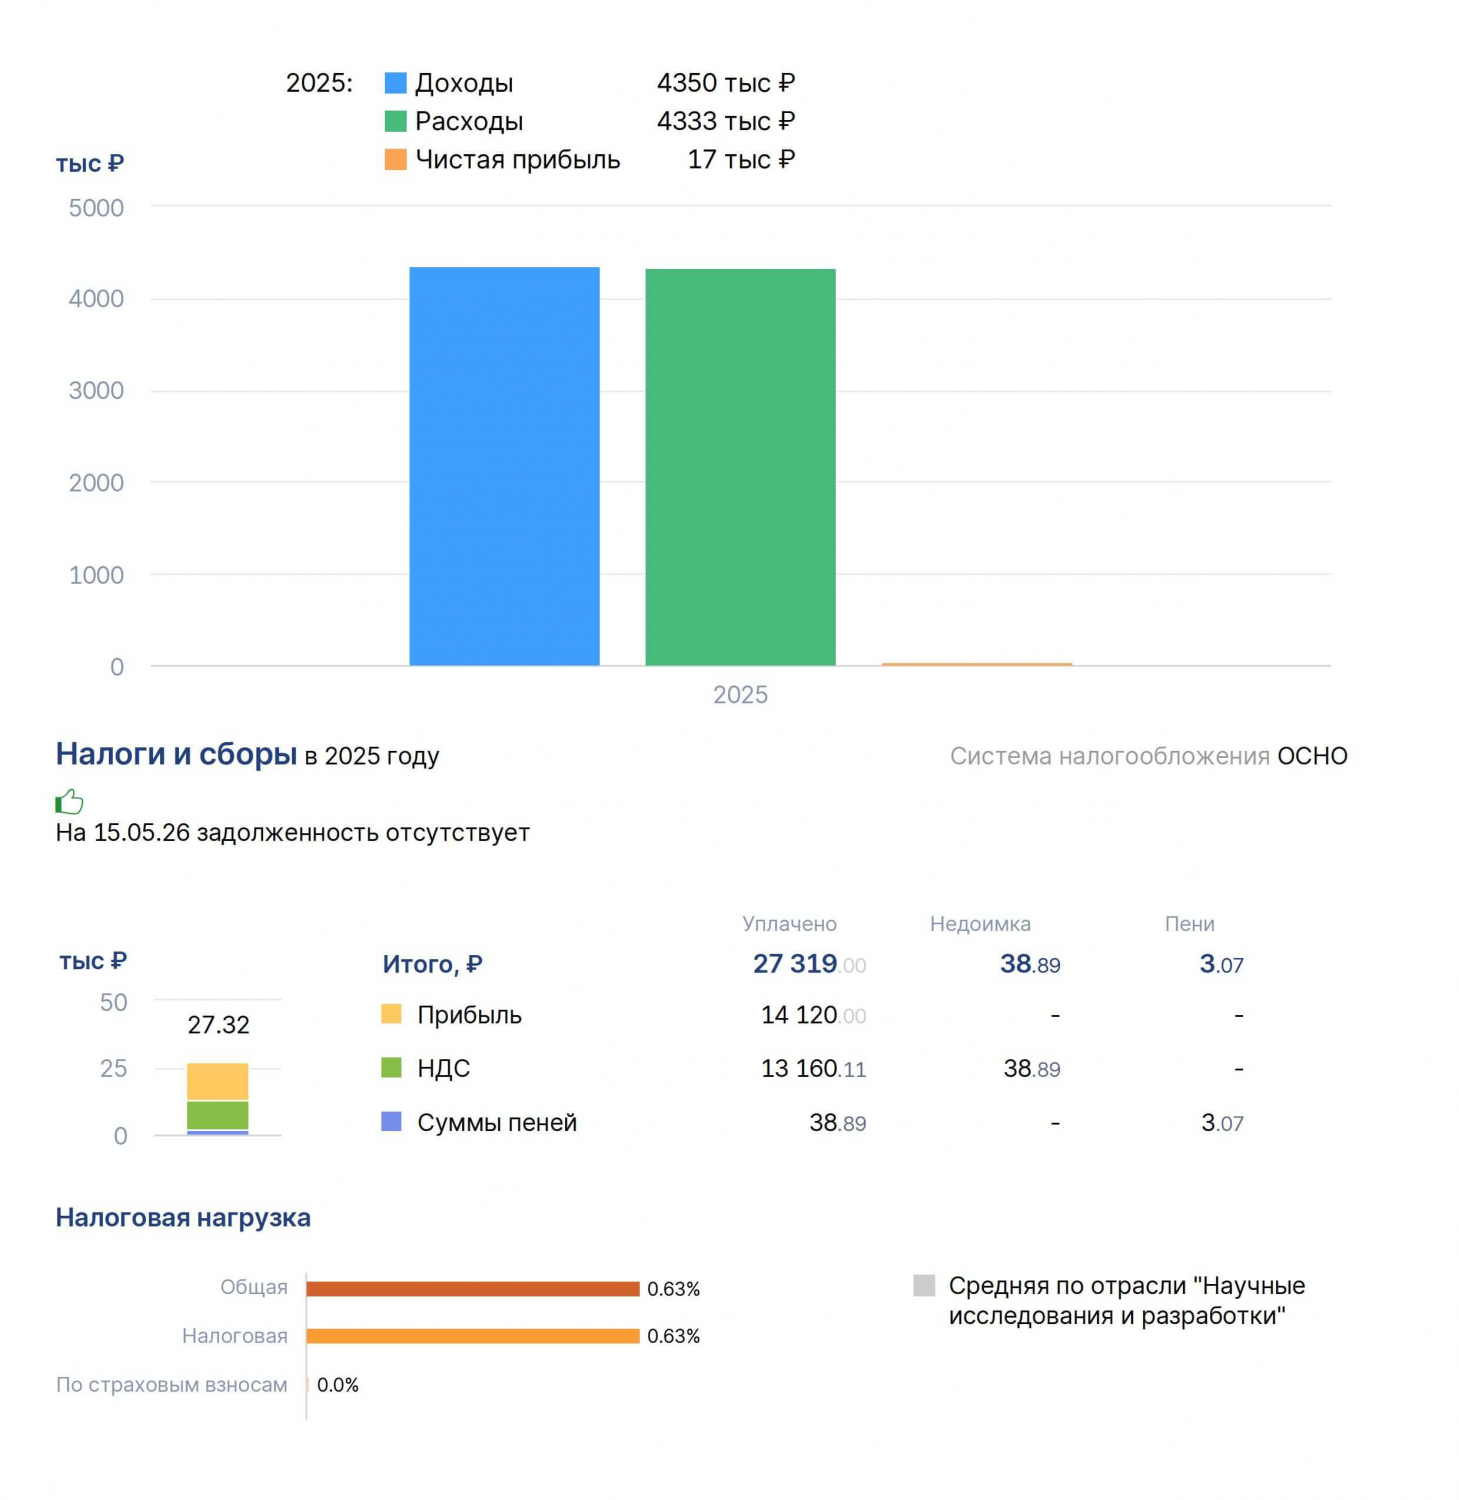Click the Налоговая нагрузка heading
Viewport: 1459px width, 1500px height.
tap(183, 1218)
